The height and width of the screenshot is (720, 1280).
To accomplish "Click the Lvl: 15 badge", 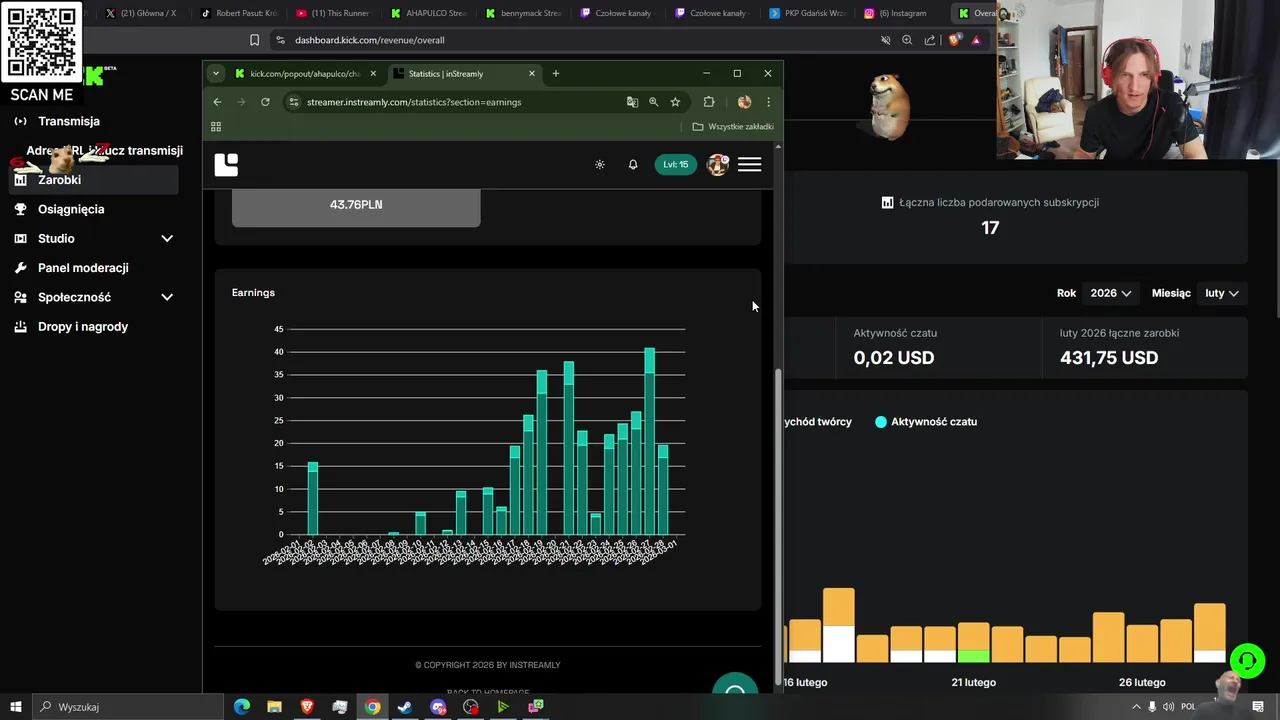I will coord(676,165).
